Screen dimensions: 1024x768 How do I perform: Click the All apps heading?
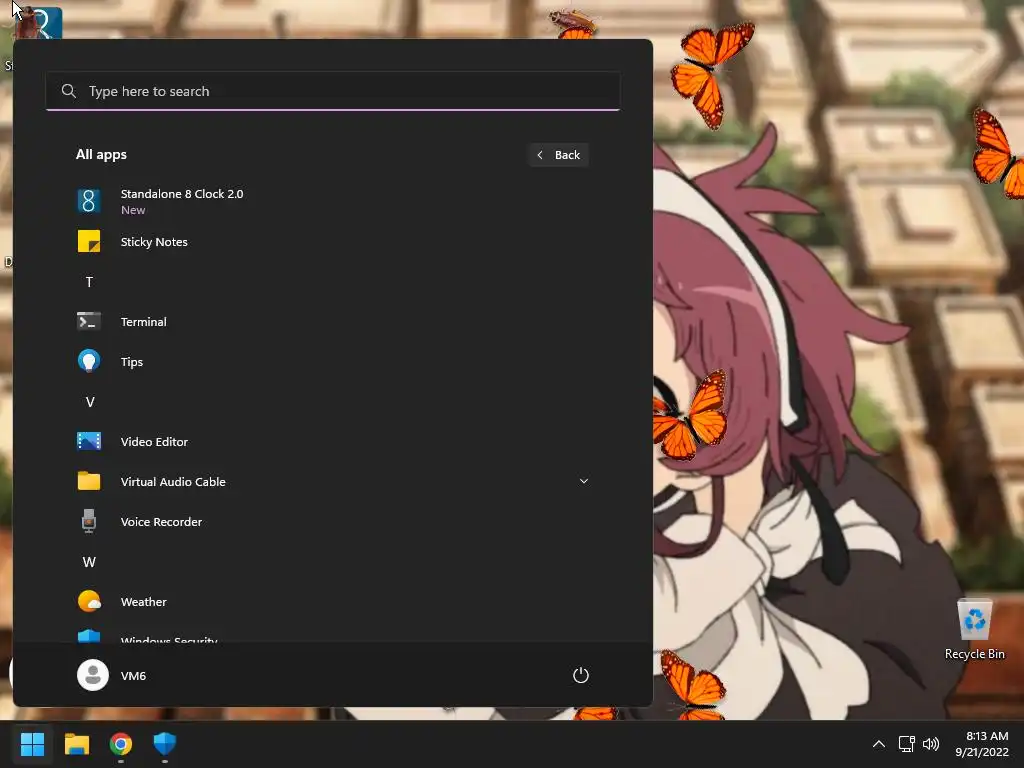(x=101, y=155)
